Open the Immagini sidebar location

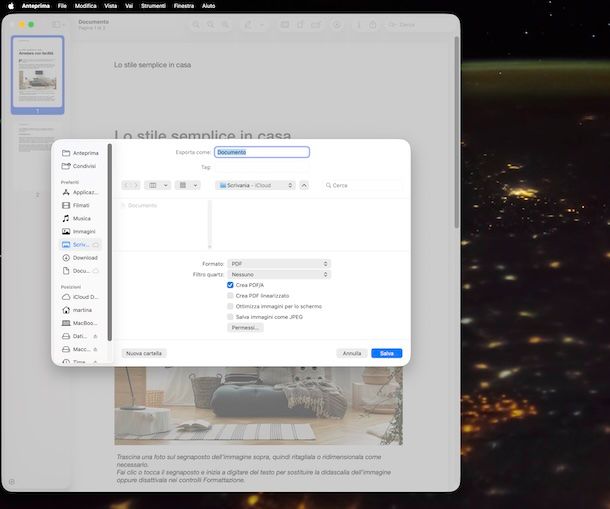pyautogui.click(x=80, y=232)
